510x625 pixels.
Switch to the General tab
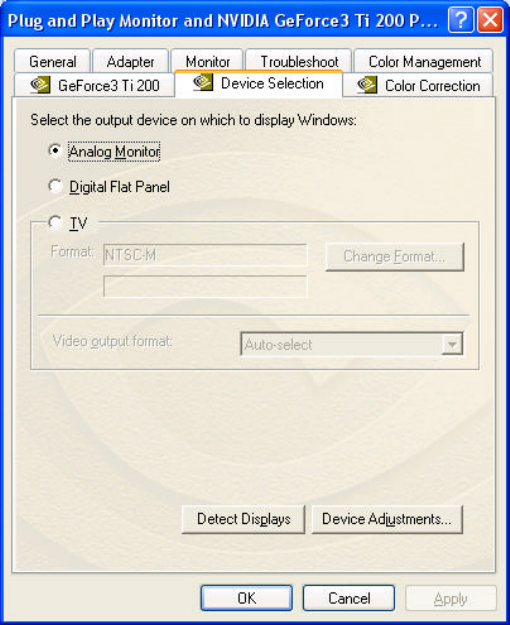tap(52, 62)
